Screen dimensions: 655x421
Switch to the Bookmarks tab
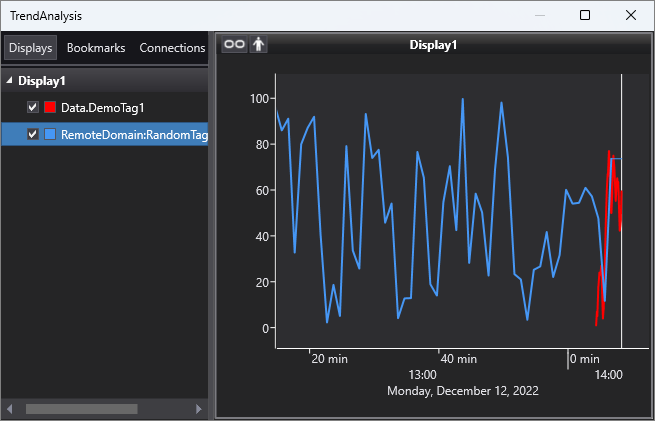[x=96, y=48]
